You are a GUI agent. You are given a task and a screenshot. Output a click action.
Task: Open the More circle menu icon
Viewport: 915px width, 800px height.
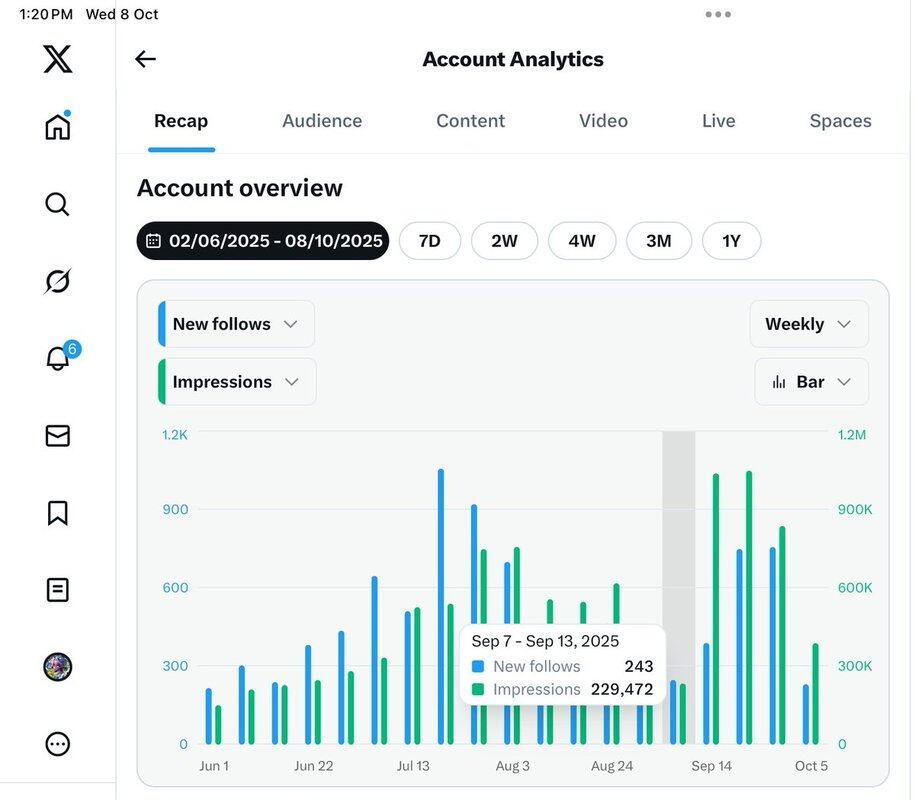[58, 744]
